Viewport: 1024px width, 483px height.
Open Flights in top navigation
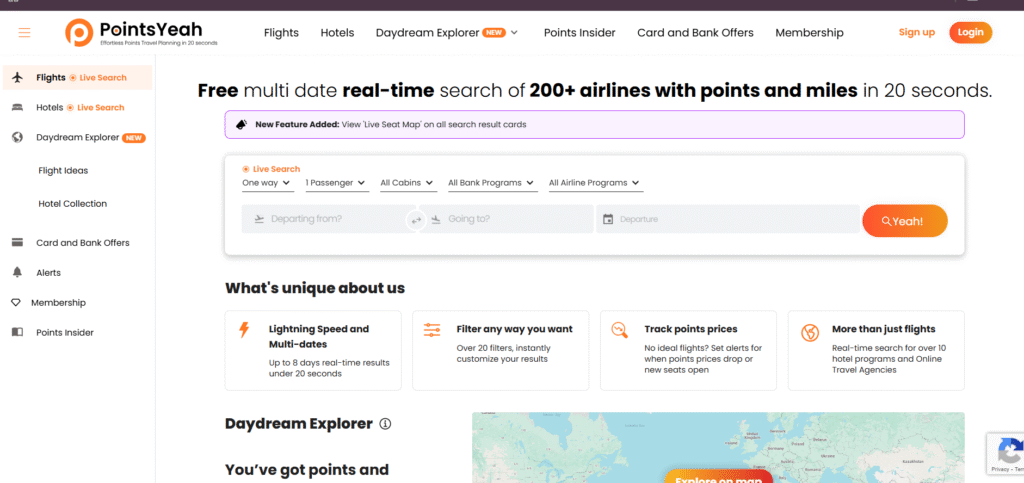pos(281,33)
